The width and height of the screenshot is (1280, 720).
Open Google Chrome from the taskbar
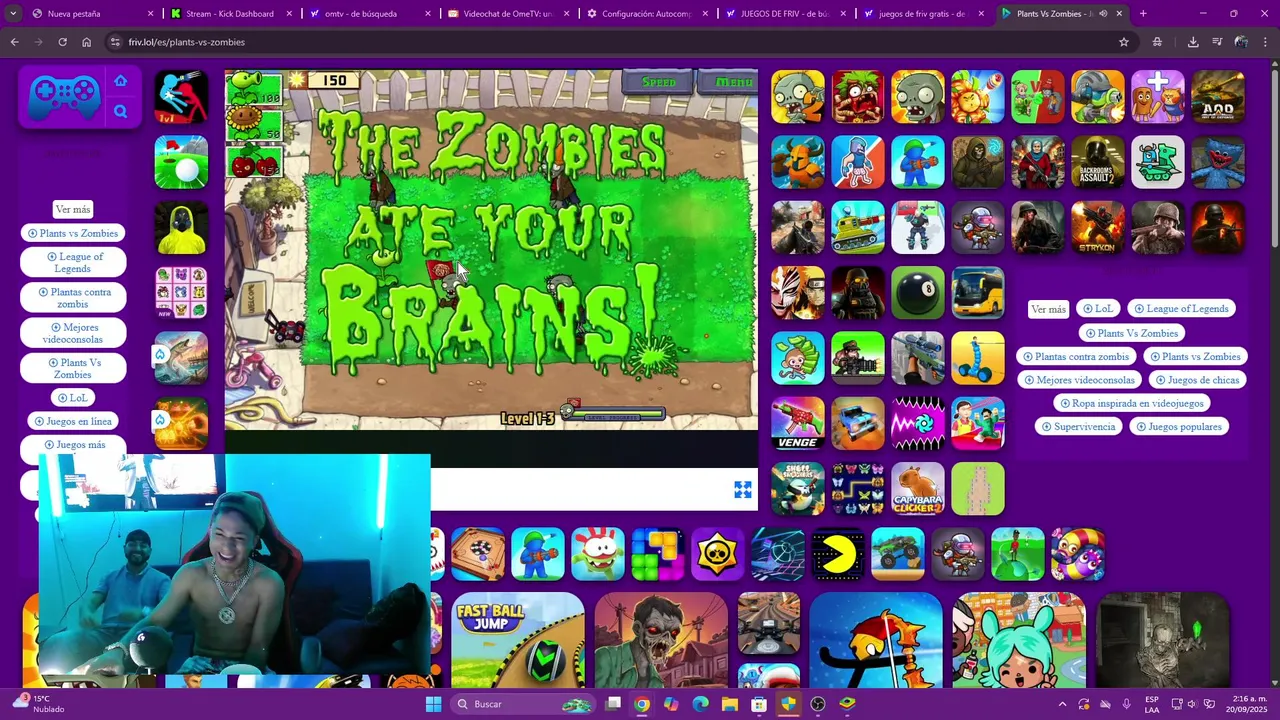point(642,704)
